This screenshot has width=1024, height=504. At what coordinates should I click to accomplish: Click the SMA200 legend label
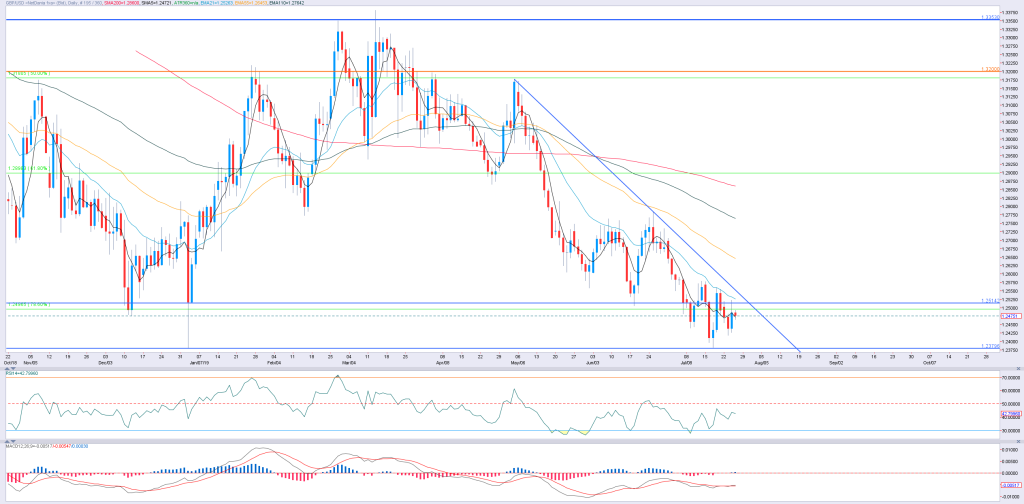point(121,3)
